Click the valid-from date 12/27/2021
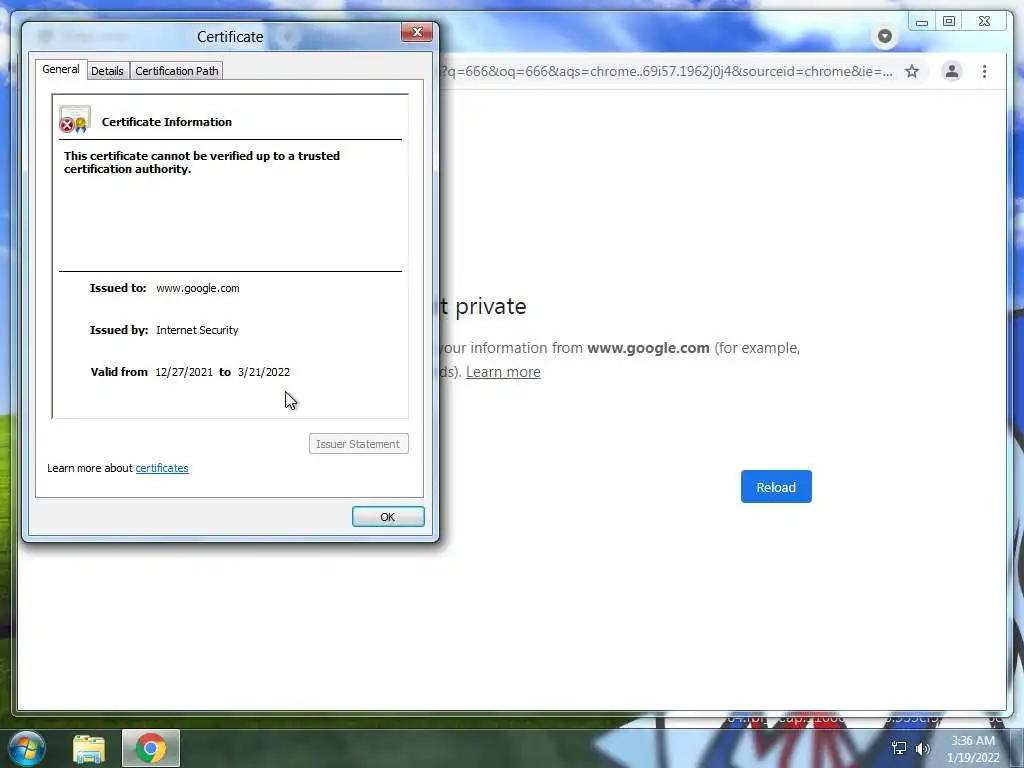Viewport: 1024px width, 768px height. (184, 372)
